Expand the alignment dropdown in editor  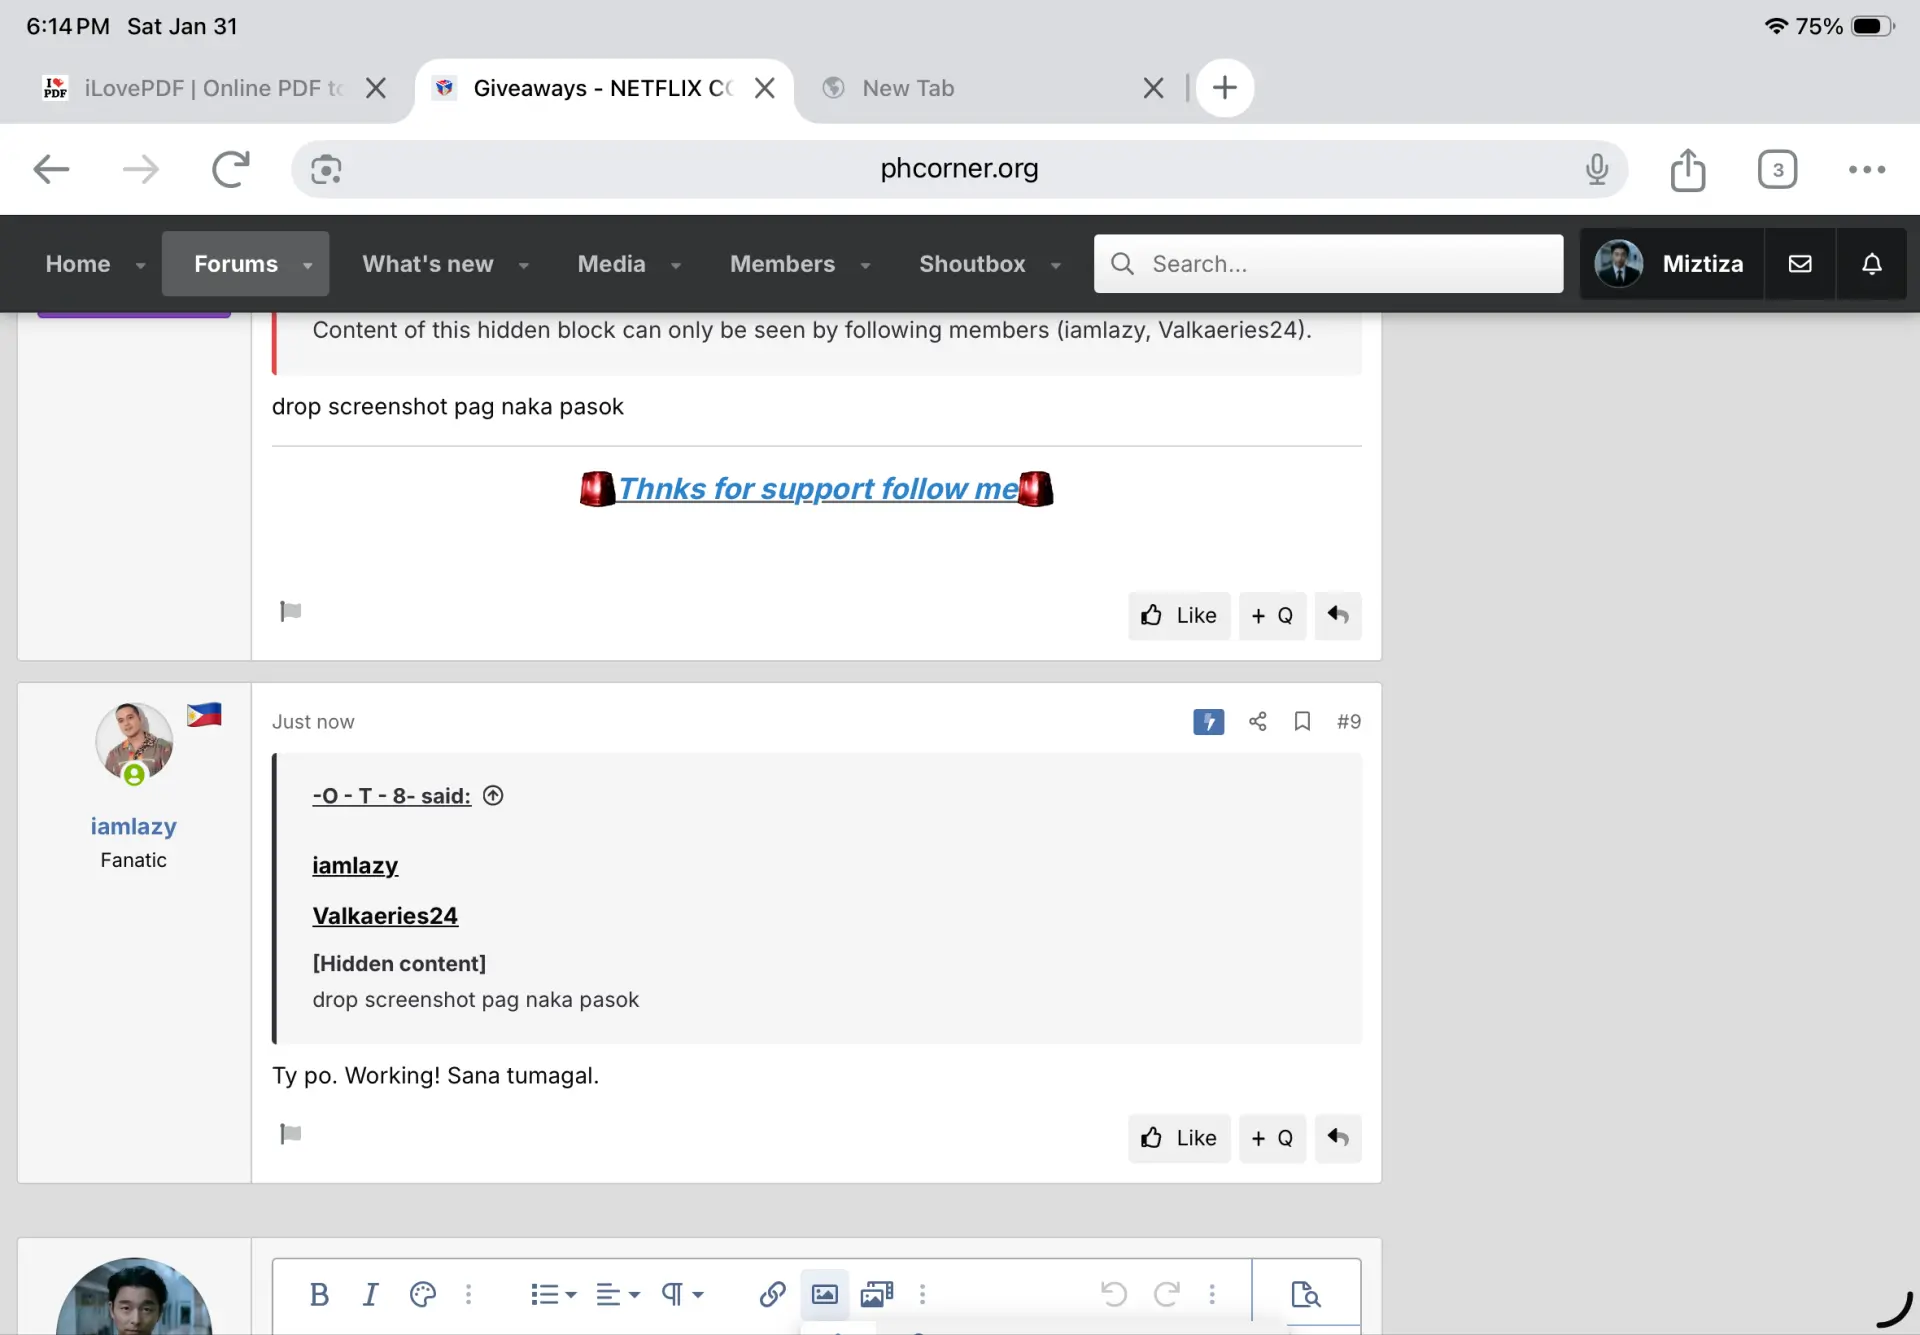tap(617, 1295)
